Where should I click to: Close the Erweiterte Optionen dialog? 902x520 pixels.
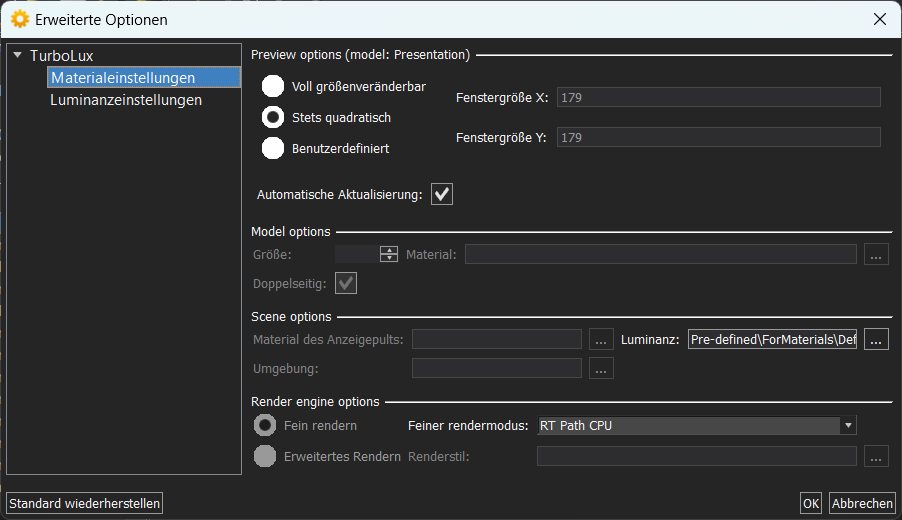tap(880, 19)
